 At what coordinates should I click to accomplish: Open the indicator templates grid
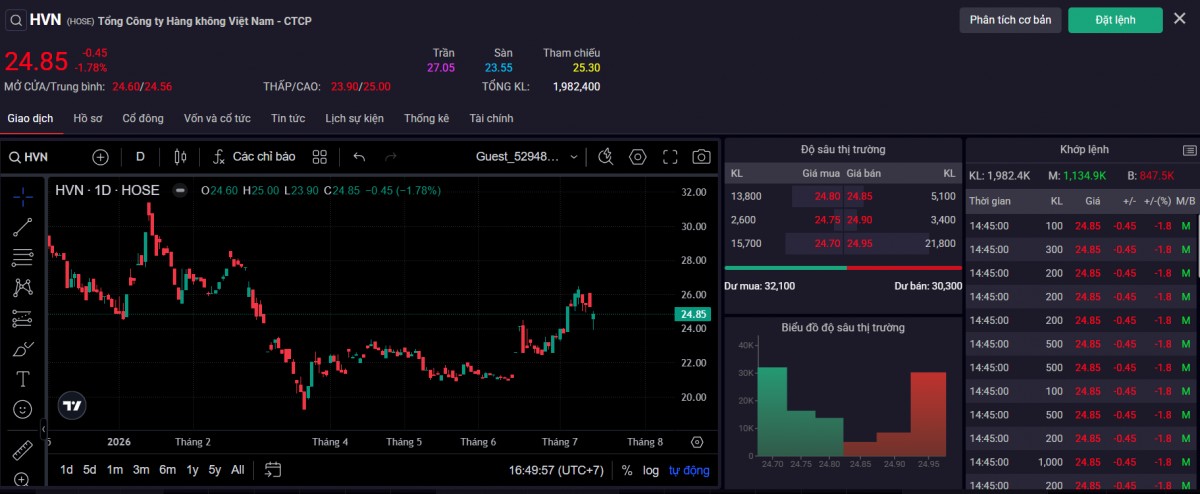[320, 157]
